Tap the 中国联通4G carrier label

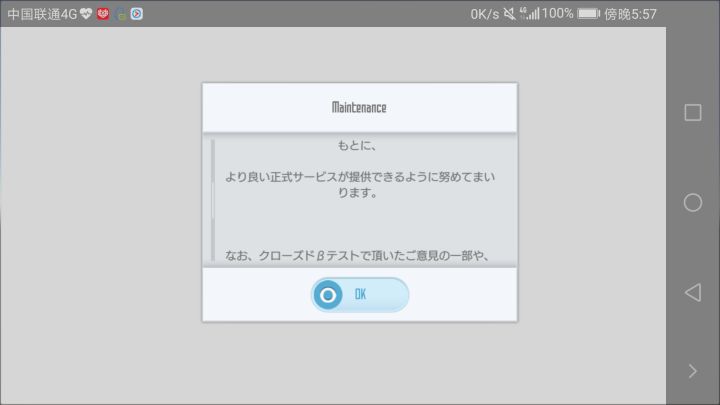pos(42,14)
